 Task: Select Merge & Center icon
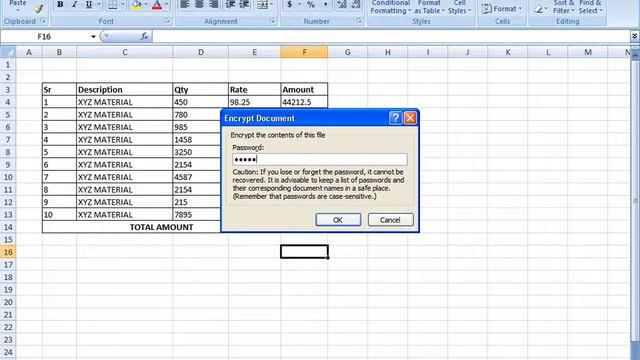point(262,4)
